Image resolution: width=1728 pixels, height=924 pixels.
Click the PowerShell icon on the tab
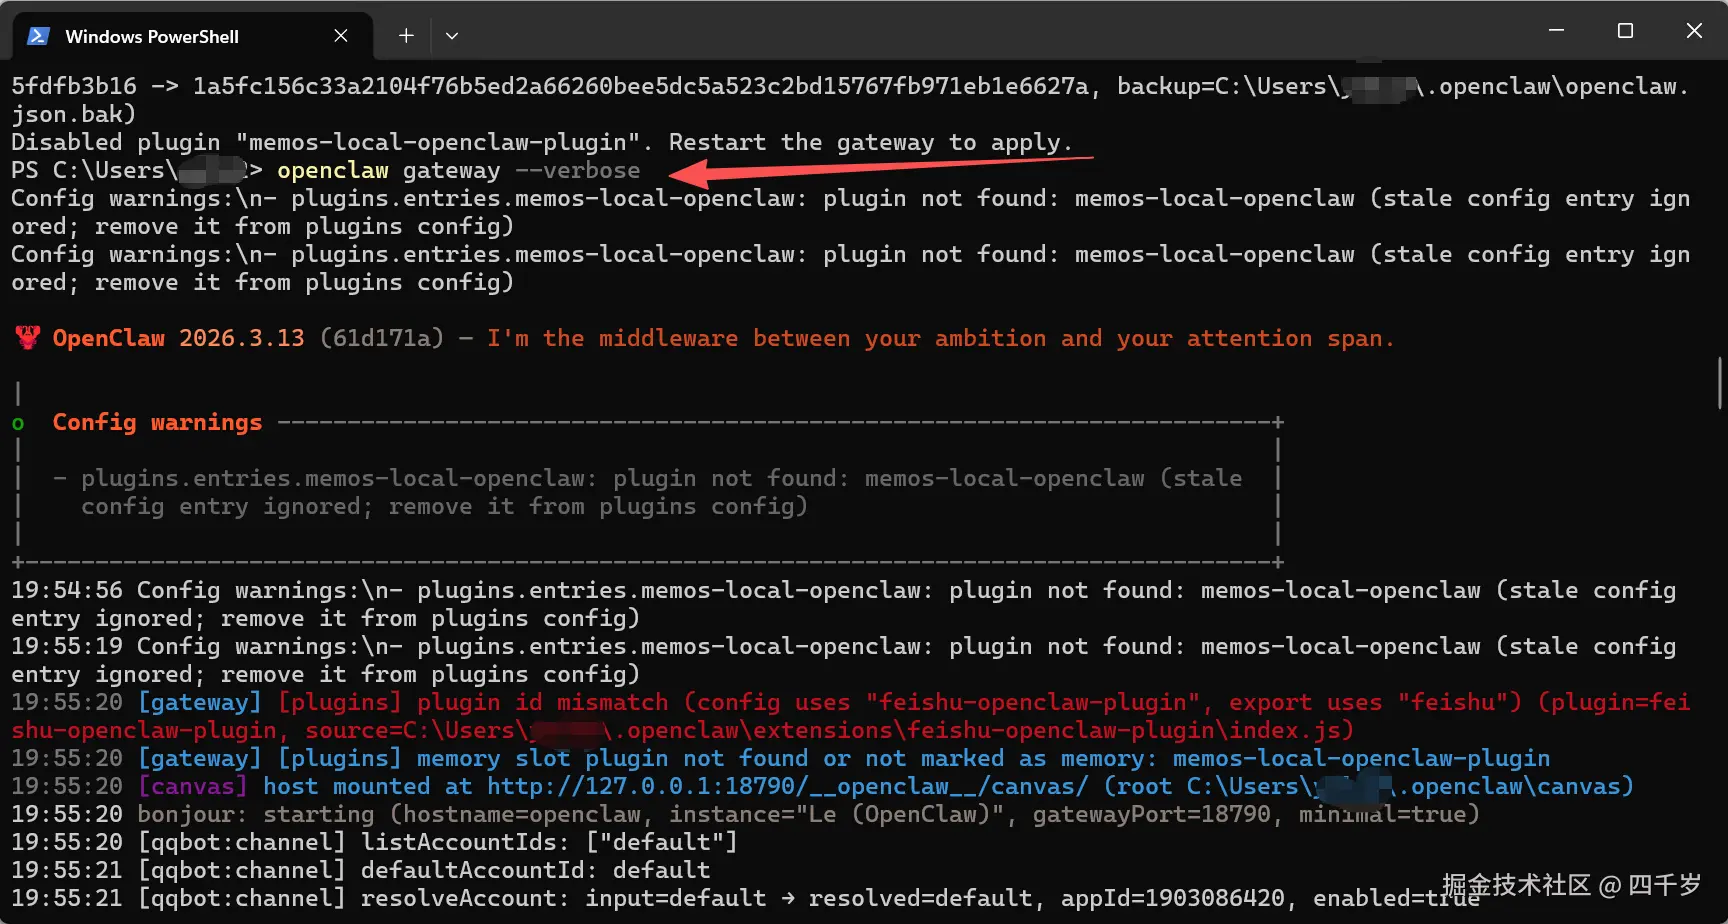[x=38, y=36]
